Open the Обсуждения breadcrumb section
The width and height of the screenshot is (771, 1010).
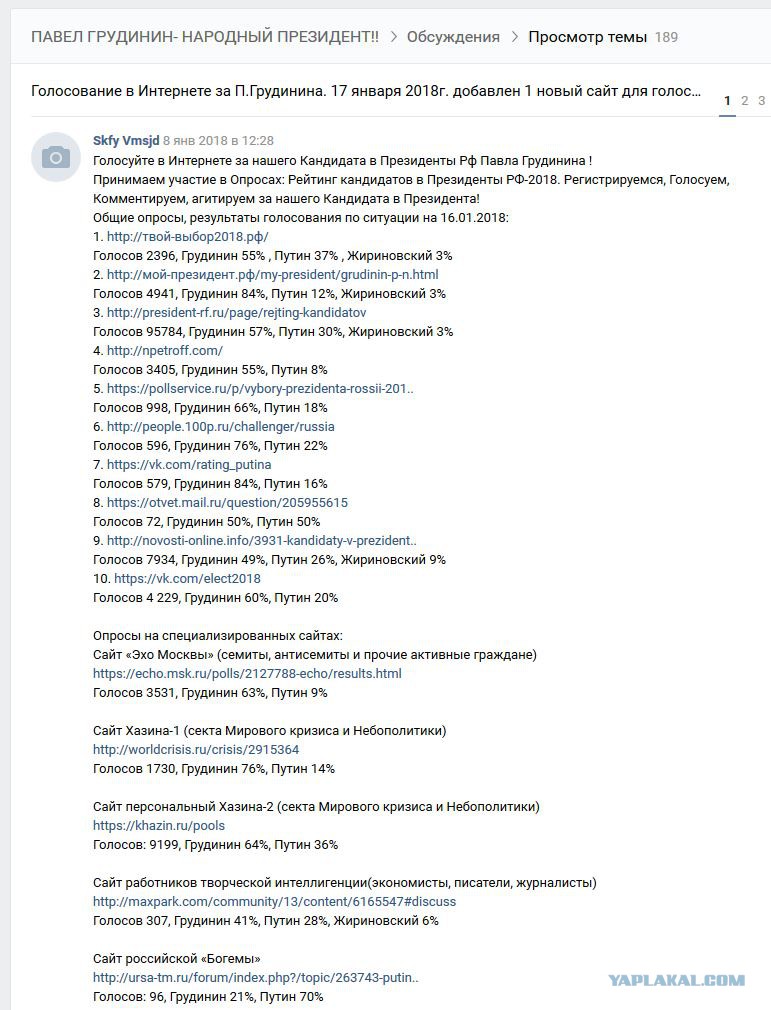pyautogui.click(x=453, y=37)
